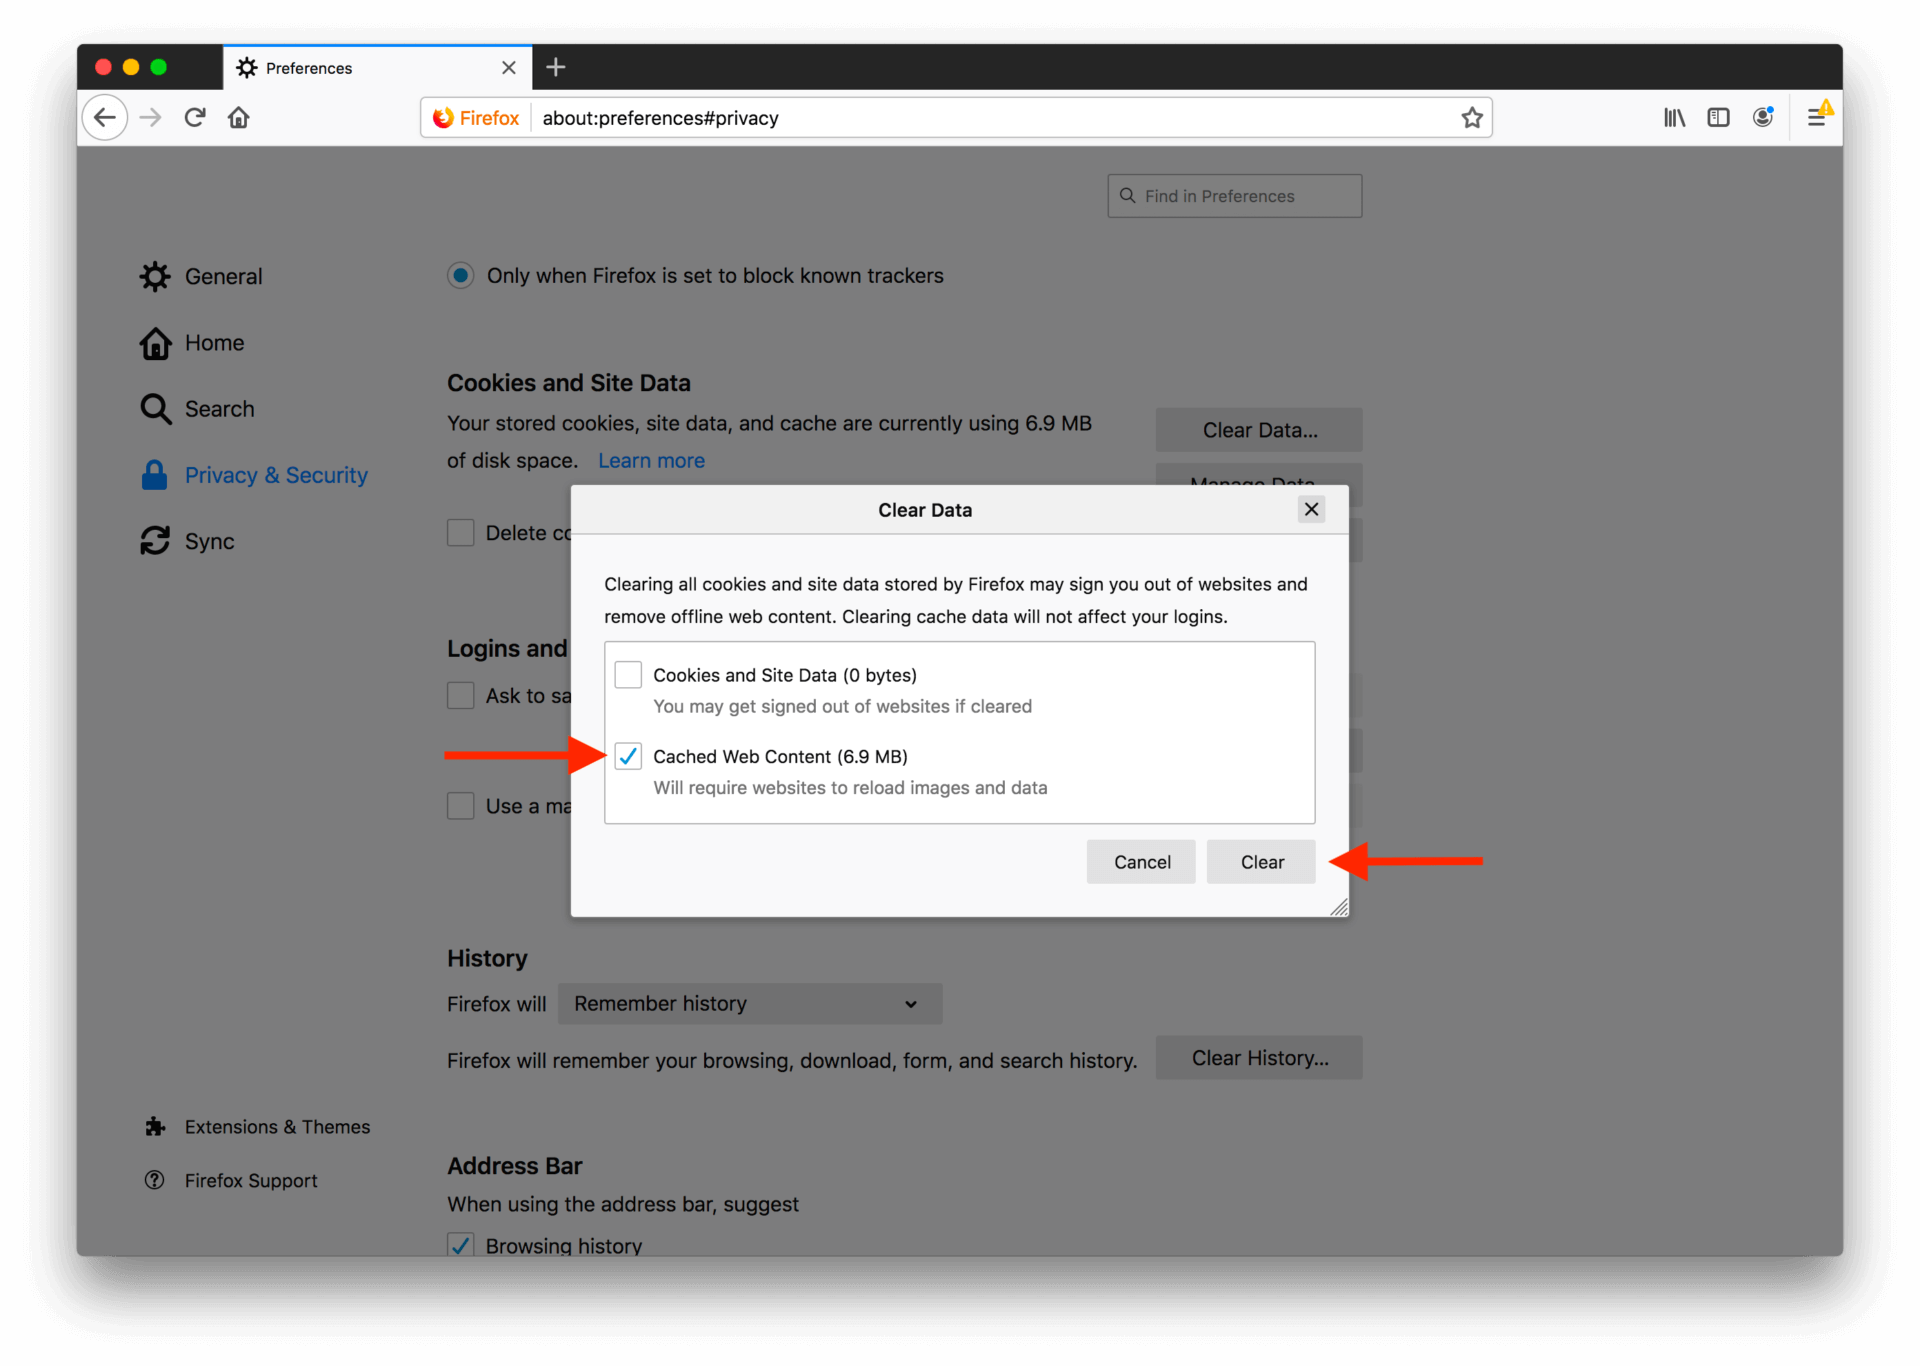Open the Remember history dropdown
The height and width of the screenshot is (1366, 1920).
[x=749, y=1004]
